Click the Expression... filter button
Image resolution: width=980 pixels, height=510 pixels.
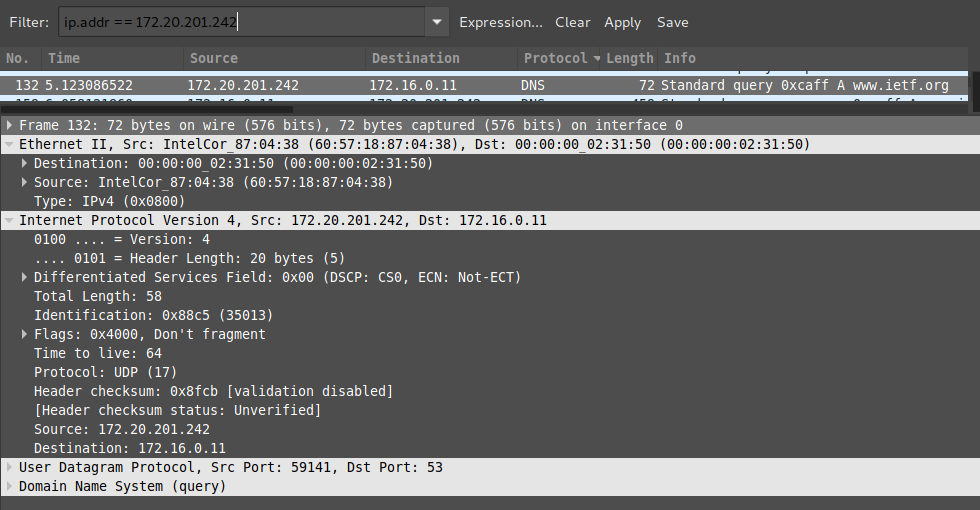[501, 22]
